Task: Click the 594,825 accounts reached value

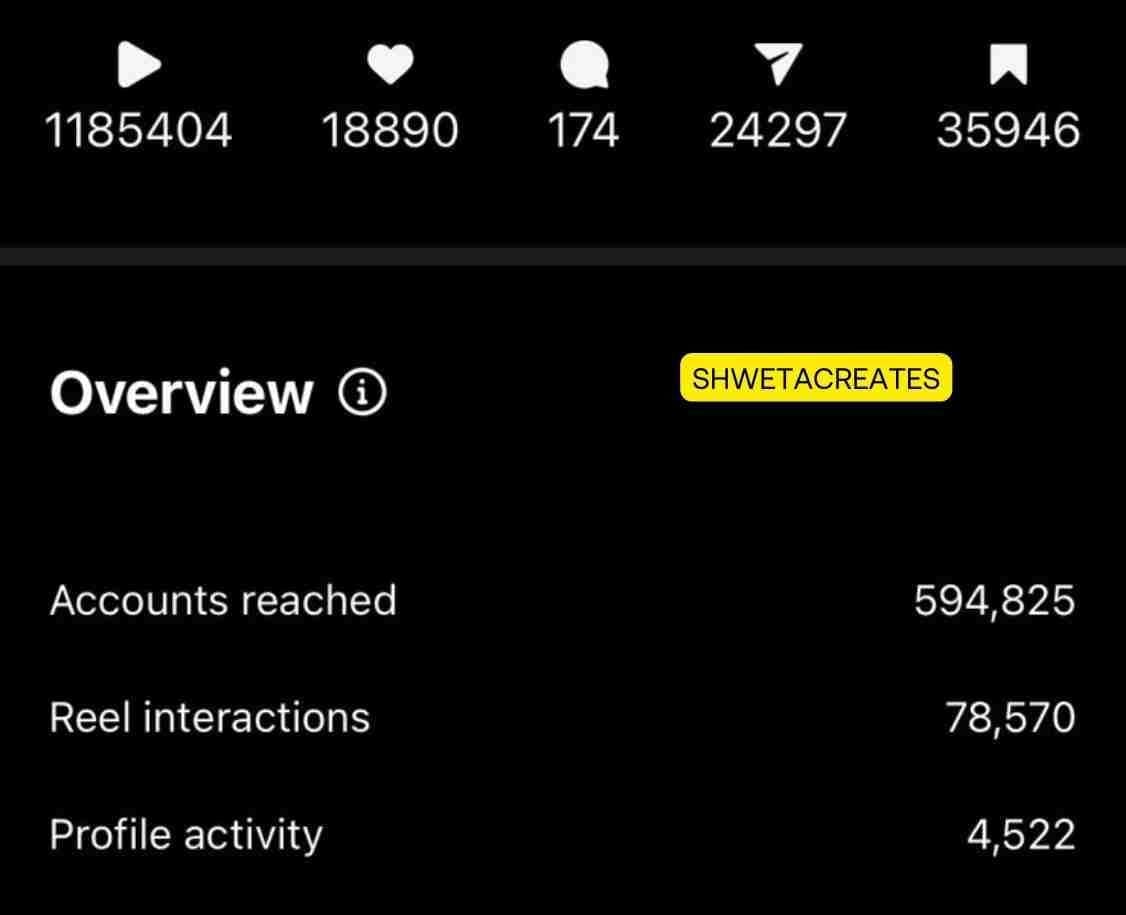Action: point(995,600)
